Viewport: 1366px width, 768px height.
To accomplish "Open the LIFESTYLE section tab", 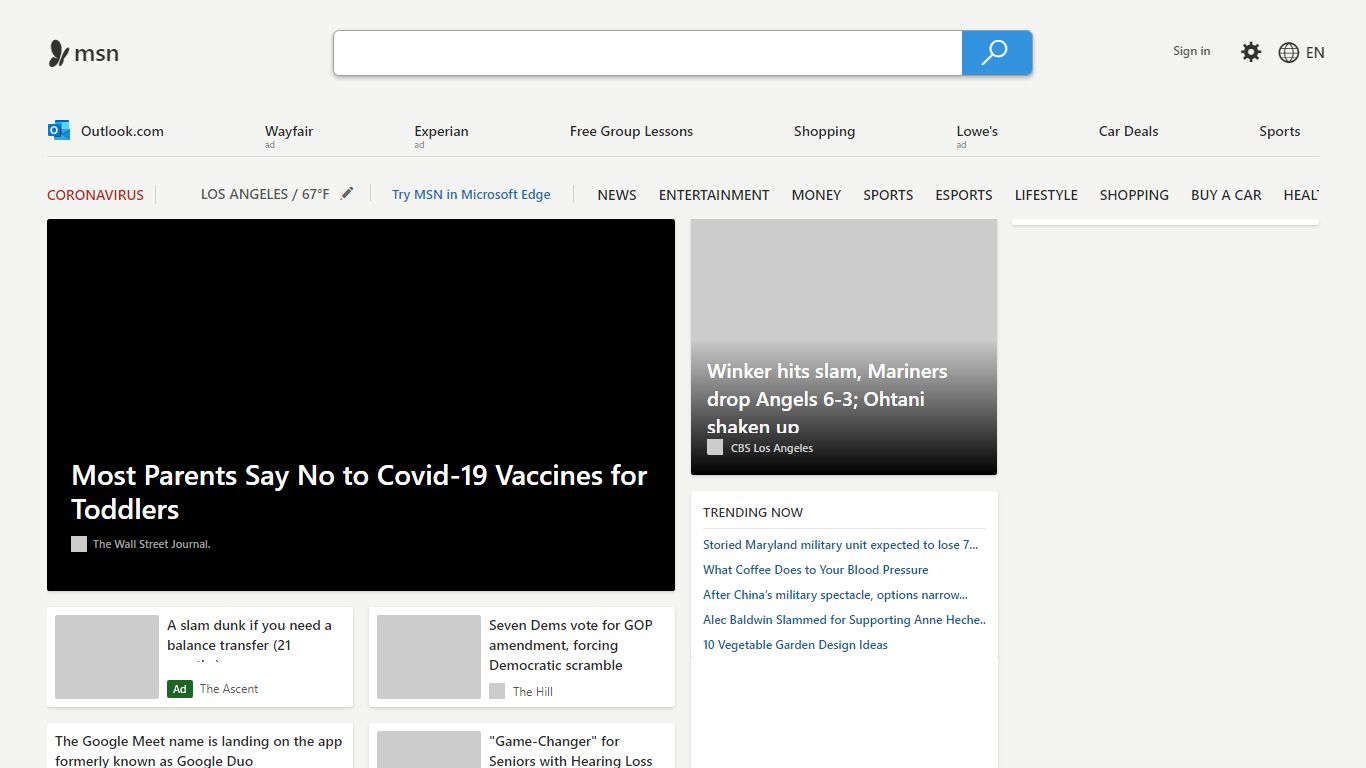I will point(1046,195).
